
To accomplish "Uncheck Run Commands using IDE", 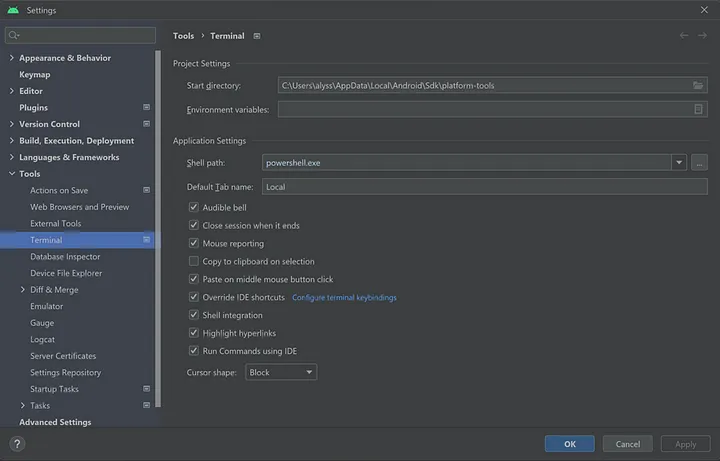I will coord(194,351).
